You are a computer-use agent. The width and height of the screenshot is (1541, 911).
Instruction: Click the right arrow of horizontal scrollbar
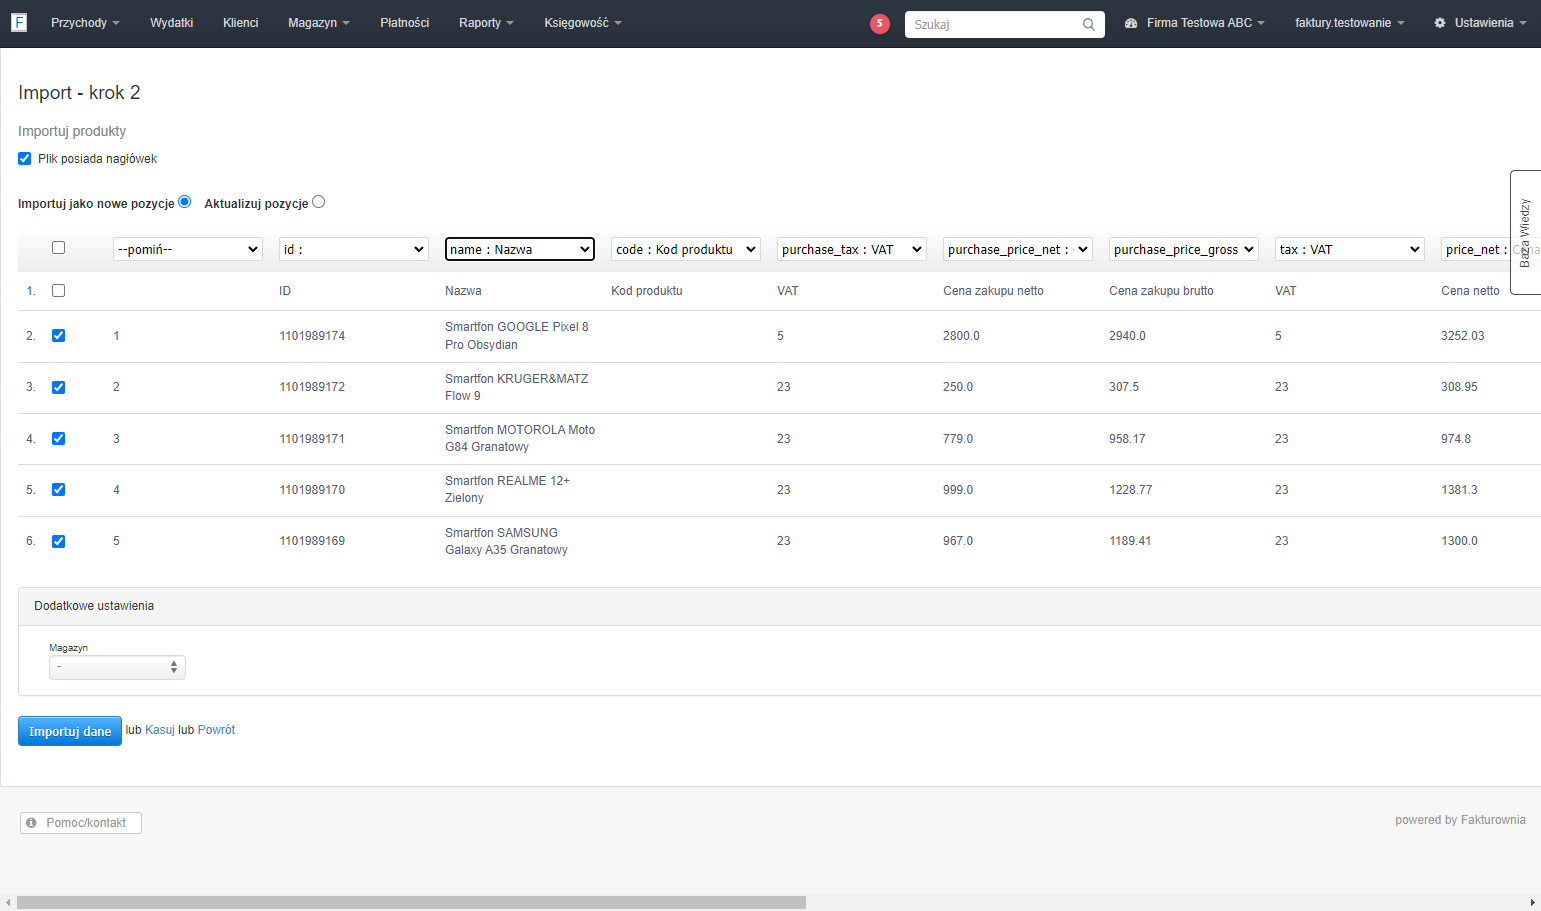(1533, 903)
